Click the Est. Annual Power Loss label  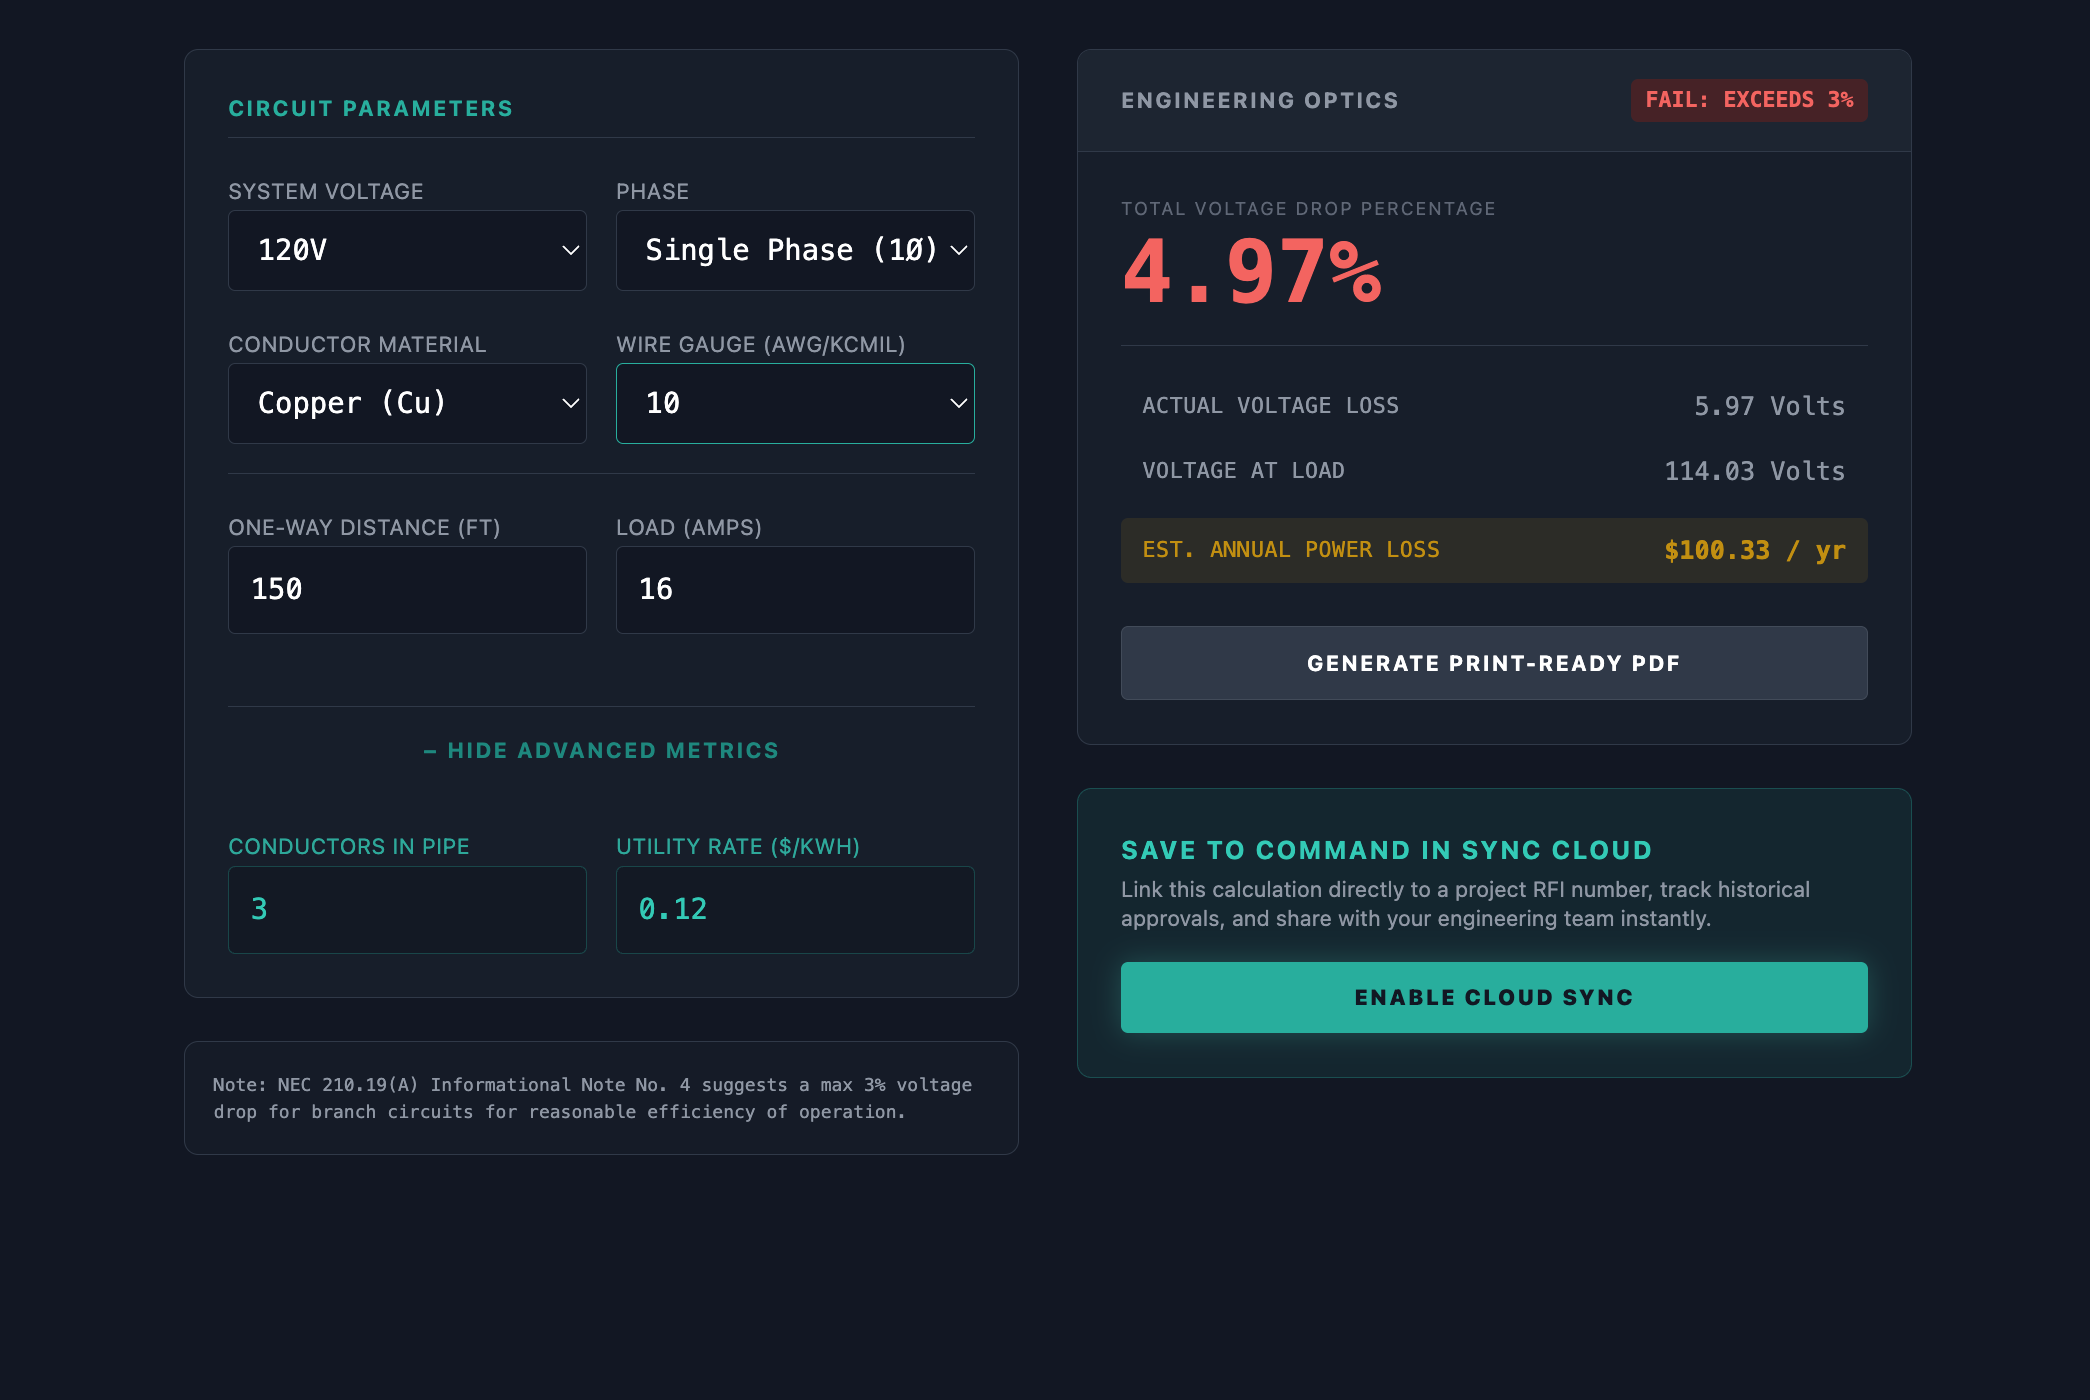(x=1291, y=550)
